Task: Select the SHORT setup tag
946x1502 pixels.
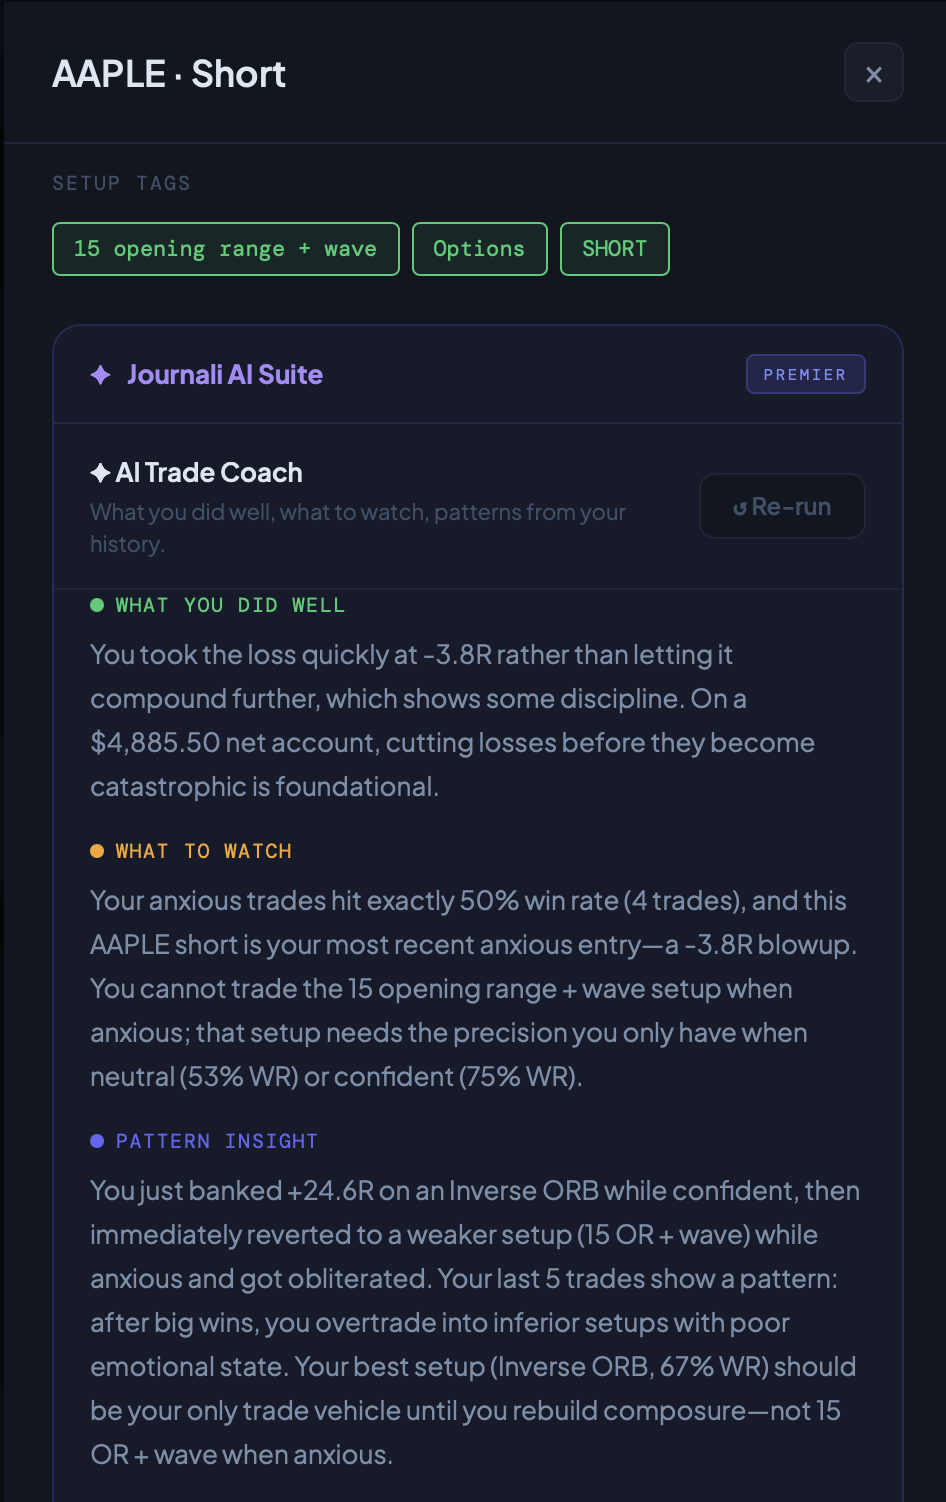Action: coord(614,249)
